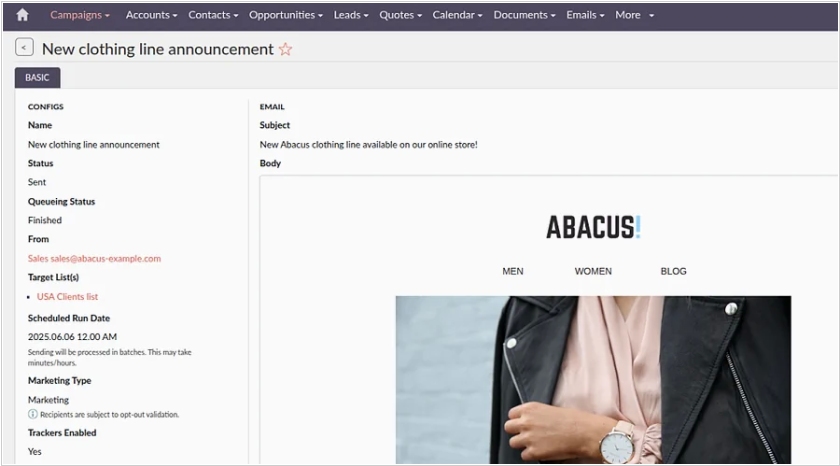Viewport: 840px width, 466px height.
Task: Open the Contacts dropdown
Action: [213, 15]
